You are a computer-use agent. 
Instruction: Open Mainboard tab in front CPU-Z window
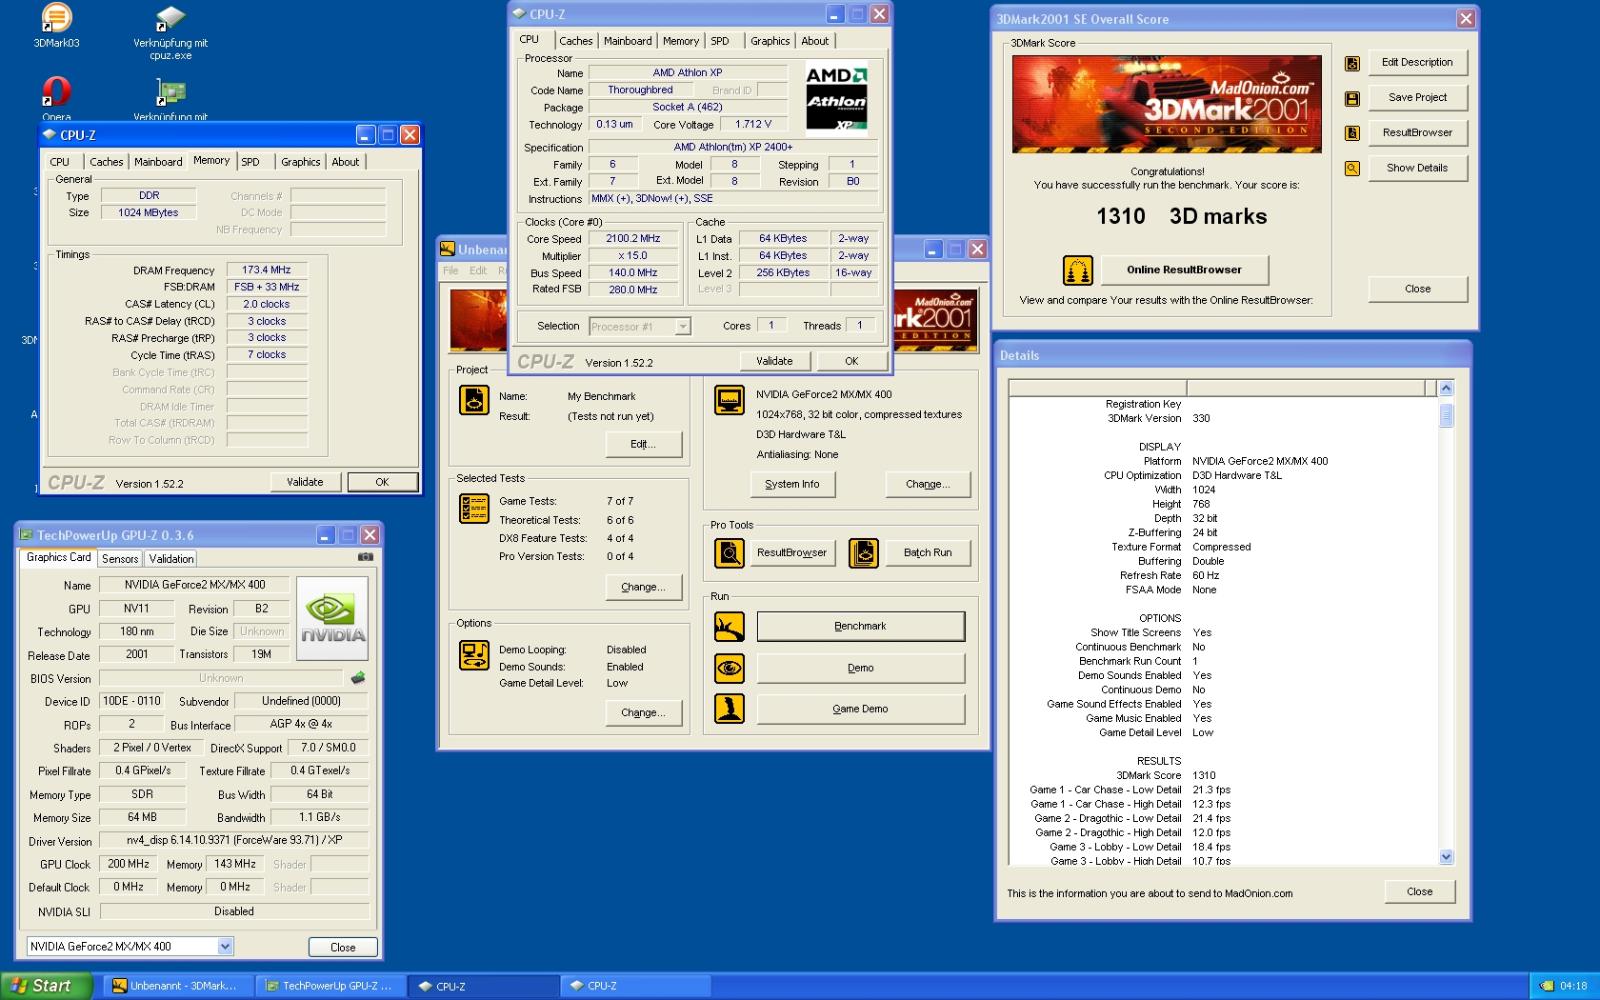[x=628, y=41]
